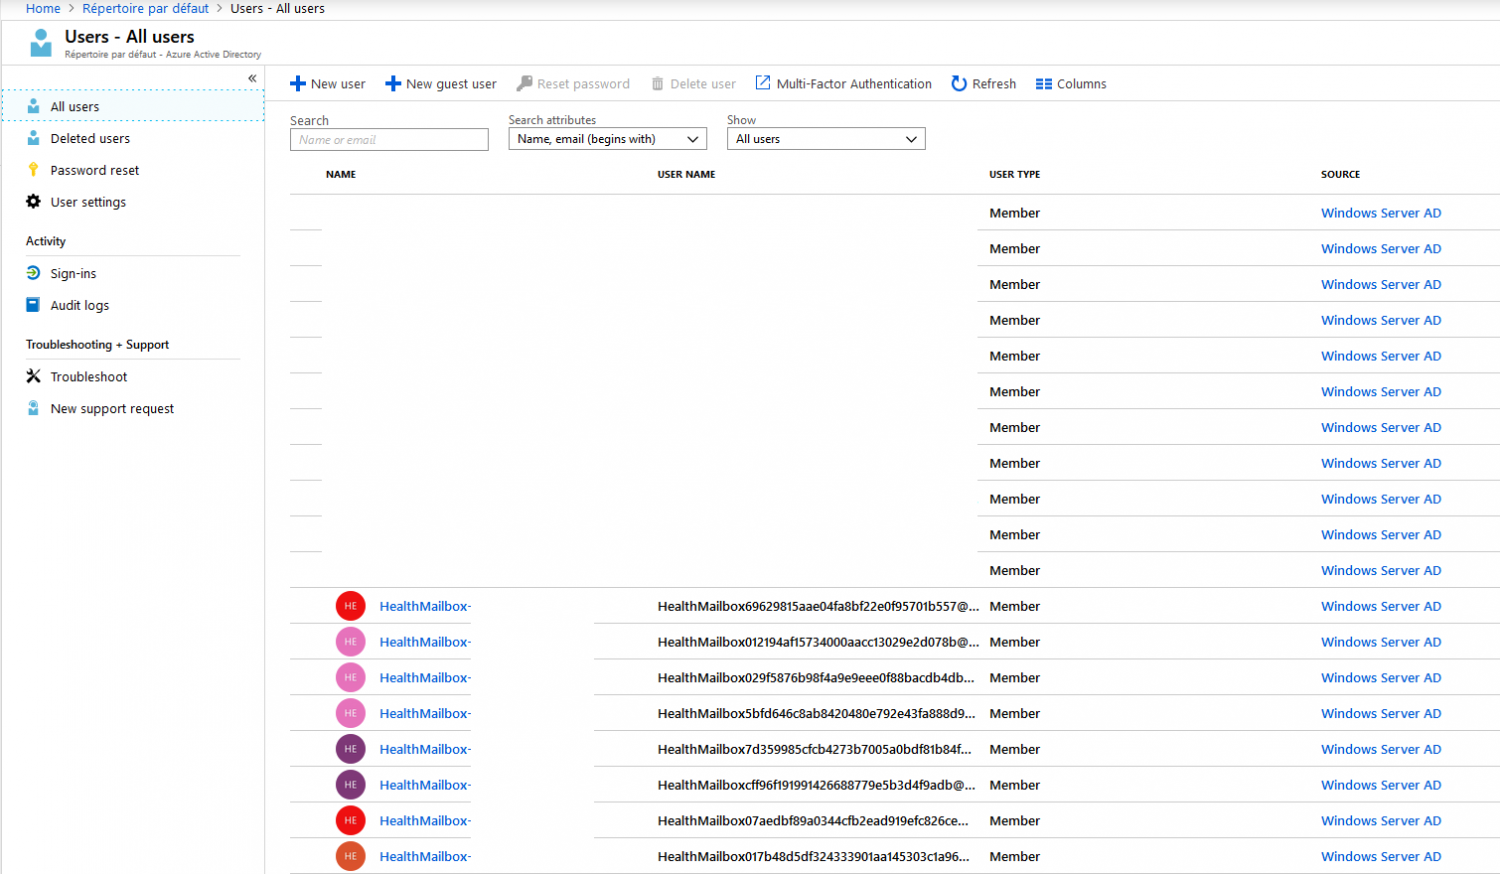The image size is (1500, 874).
Task: Sort by the USER NAME column header
Action: click(x=686, y=174)
